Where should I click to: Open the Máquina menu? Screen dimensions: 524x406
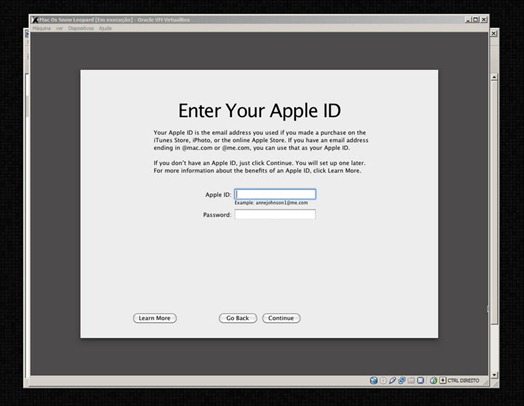[42, 28]
